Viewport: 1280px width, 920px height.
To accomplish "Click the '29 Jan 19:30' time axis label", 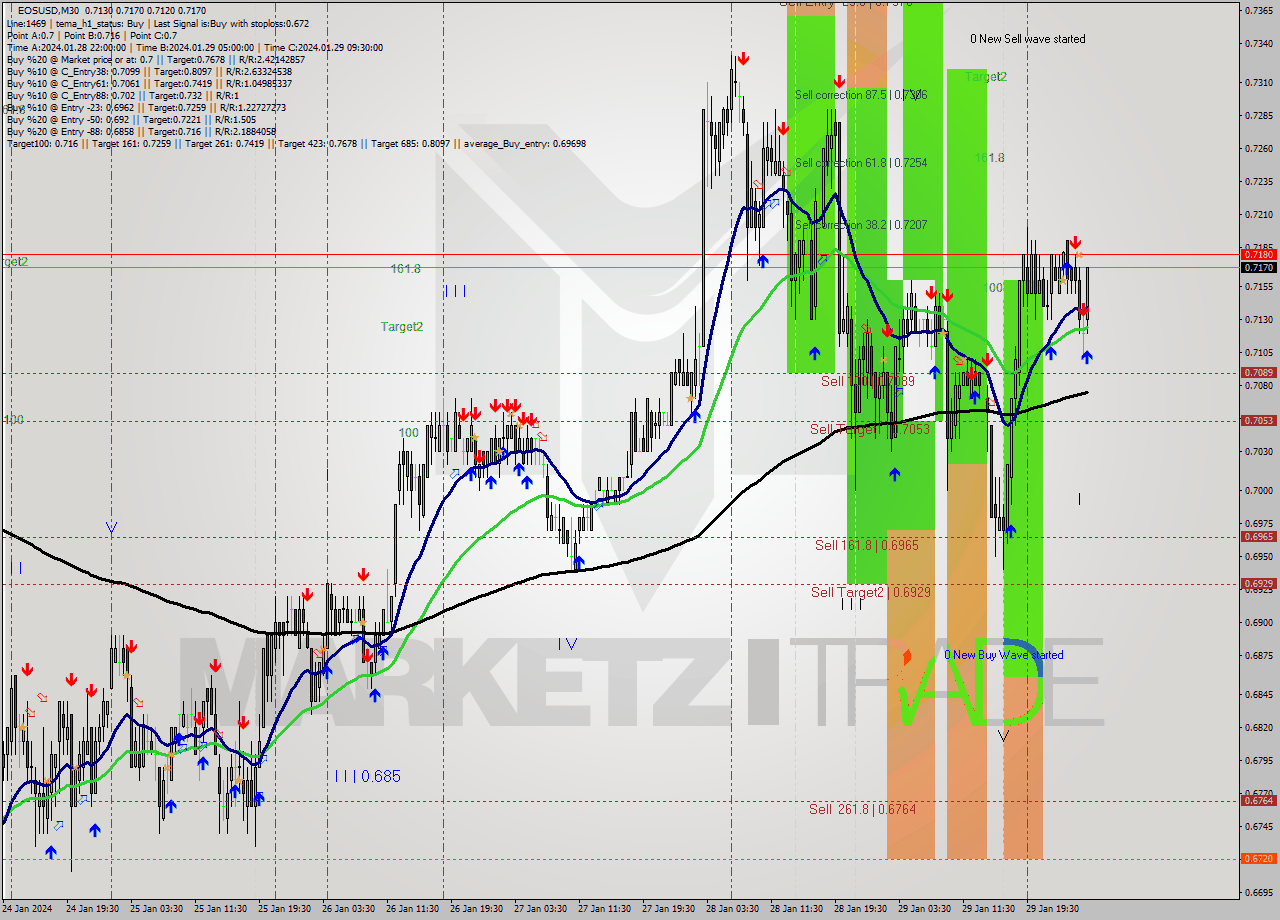I will coord(1053,909).
